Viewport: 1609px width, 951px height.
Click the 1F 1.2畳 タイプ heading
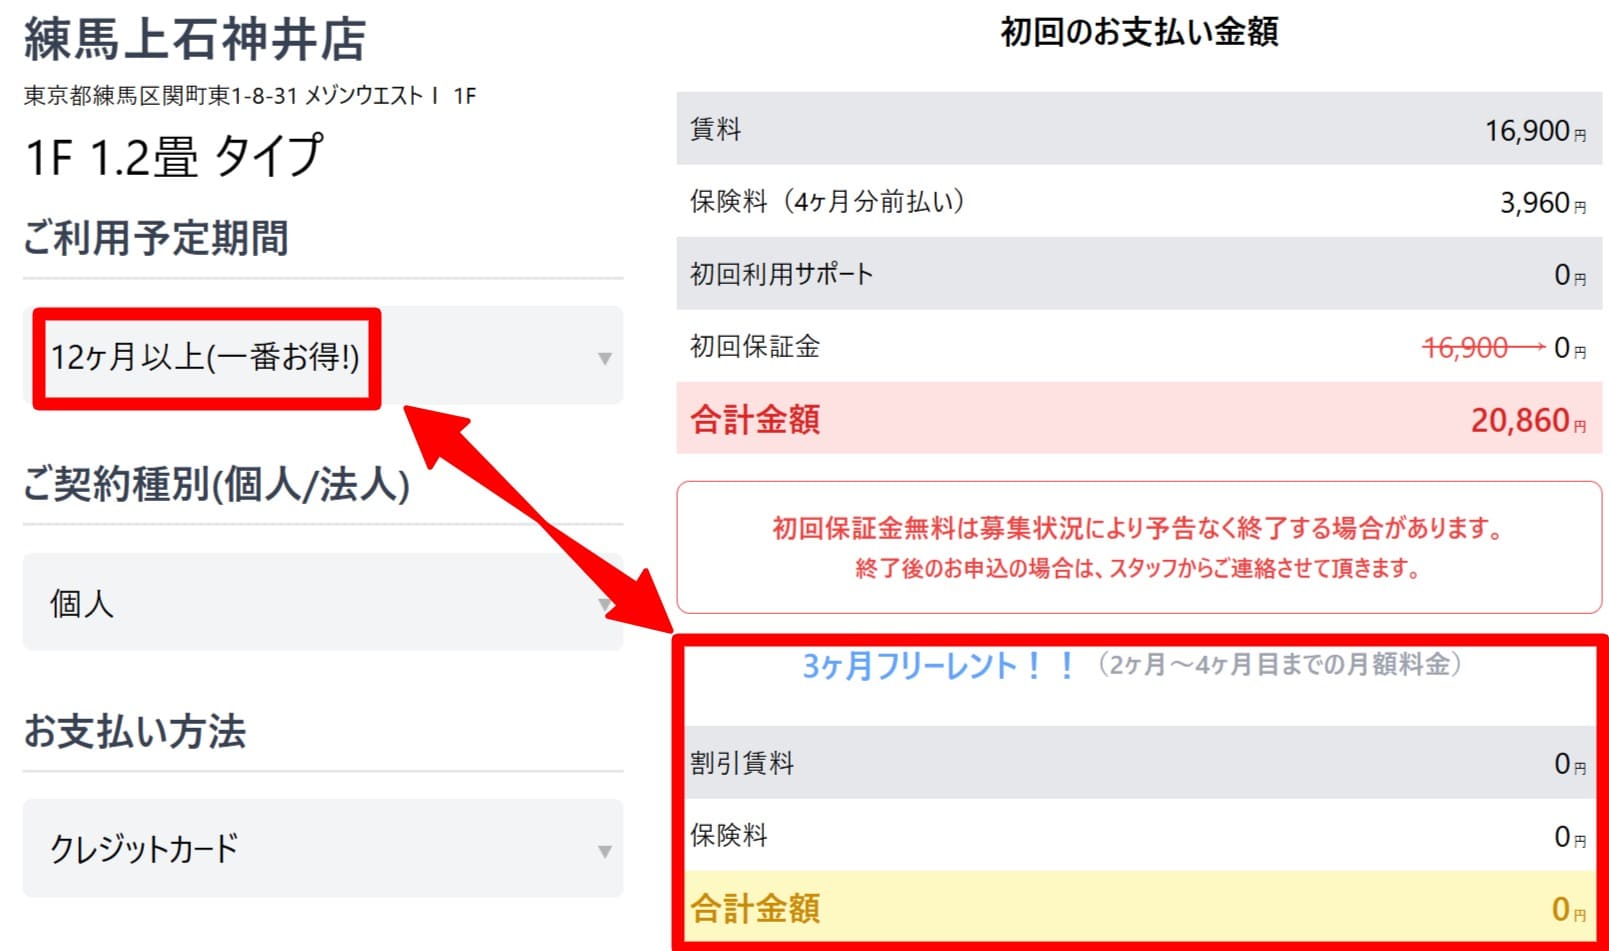[x=174, y=157]
